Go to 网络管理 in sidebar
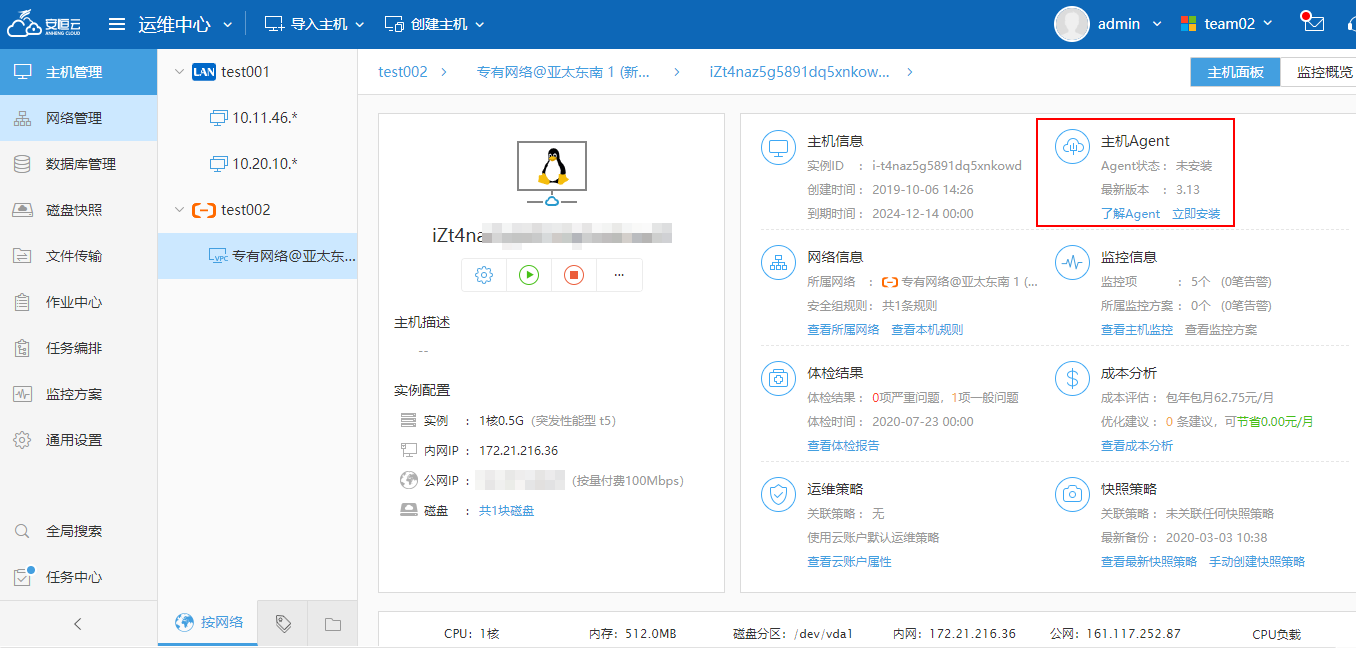The width and height of the screenshot is (1356, 648). click(78, 118)
